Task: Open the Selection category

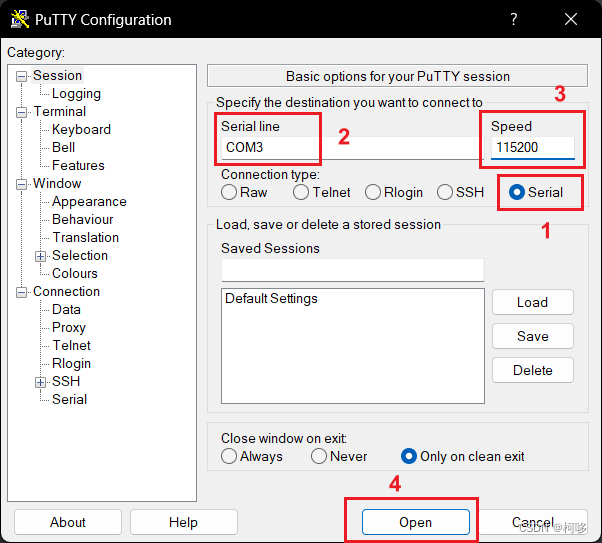Action: [x=80, y=256]
